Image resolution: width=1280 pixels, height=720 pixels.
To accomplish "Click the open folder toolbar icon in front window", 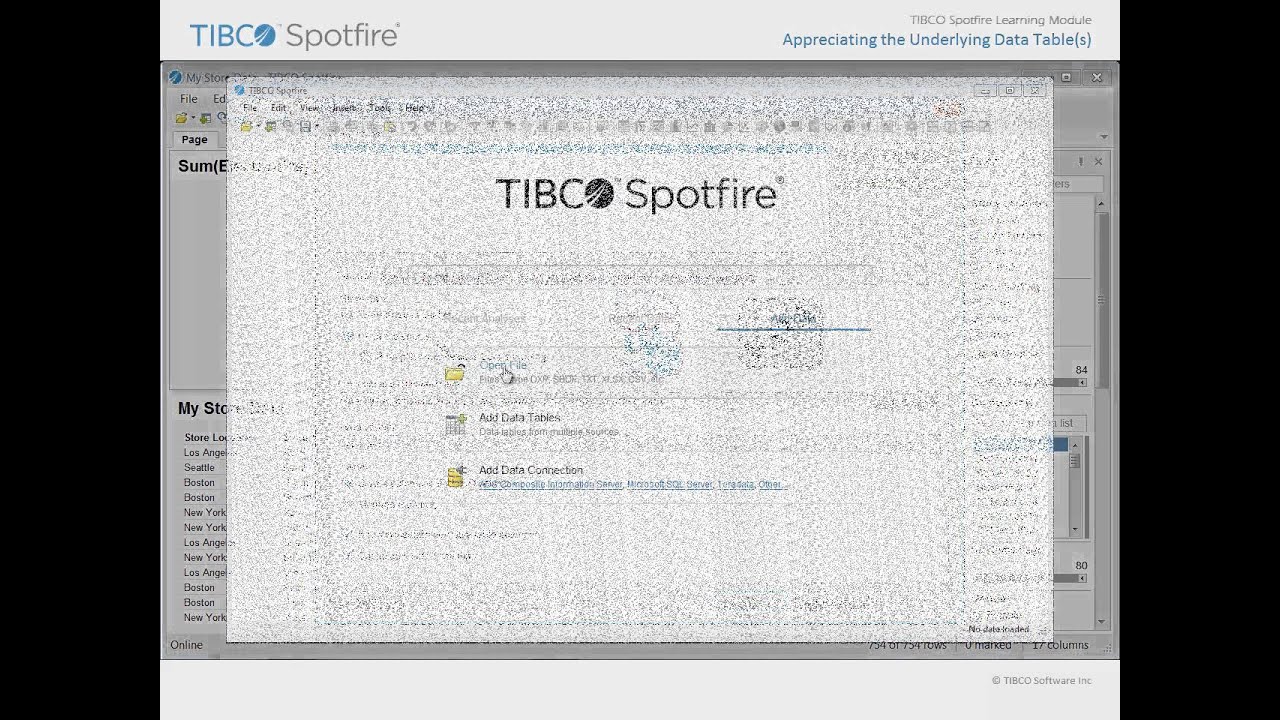I will [245, 127].
